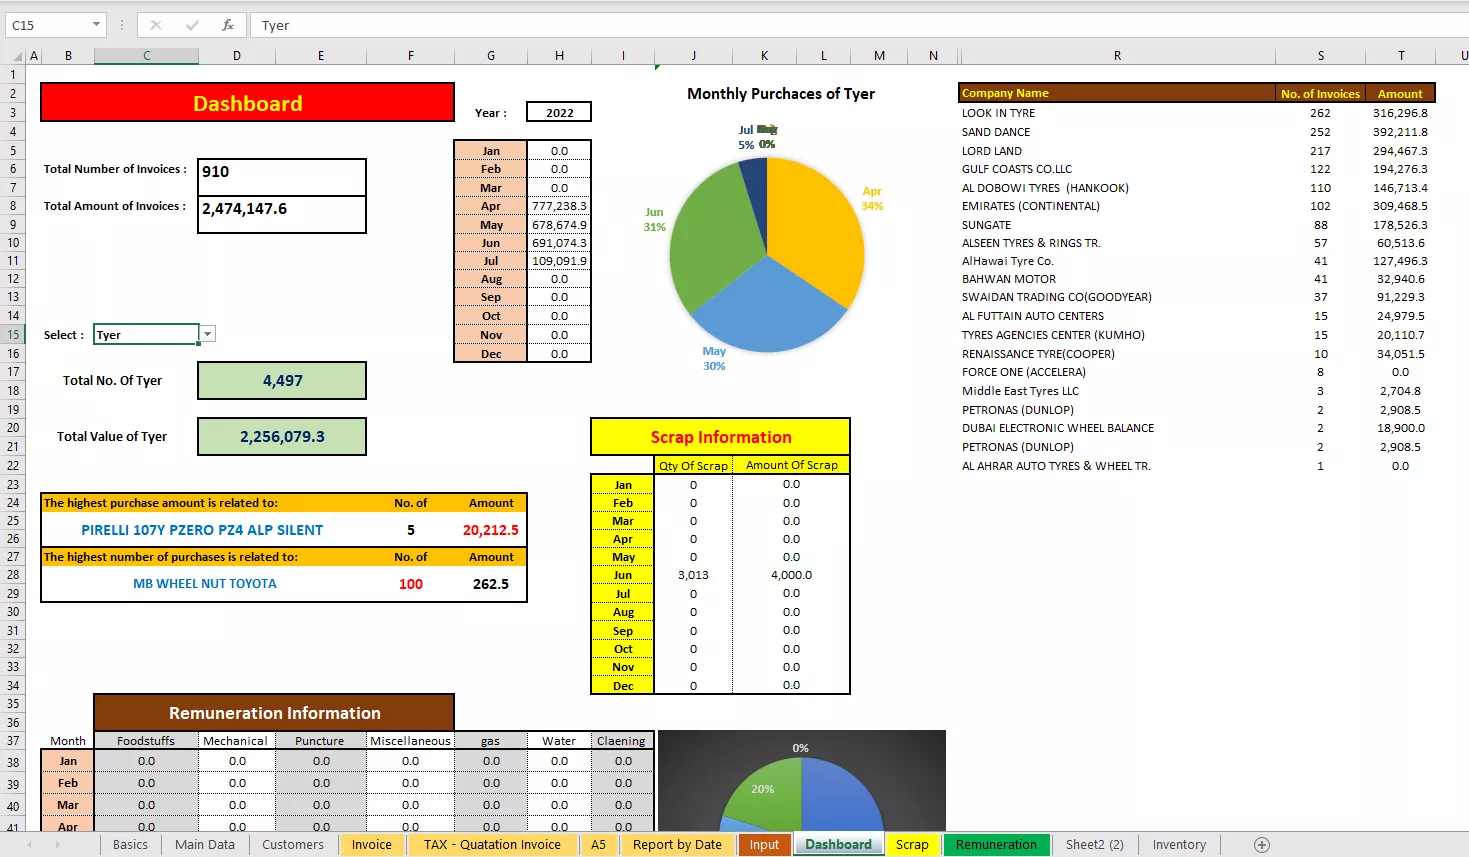Select the Apr purchase value 777,238.3
Image resolution: width=1469 pixels, height=857 pixels.
click(559, 206)
